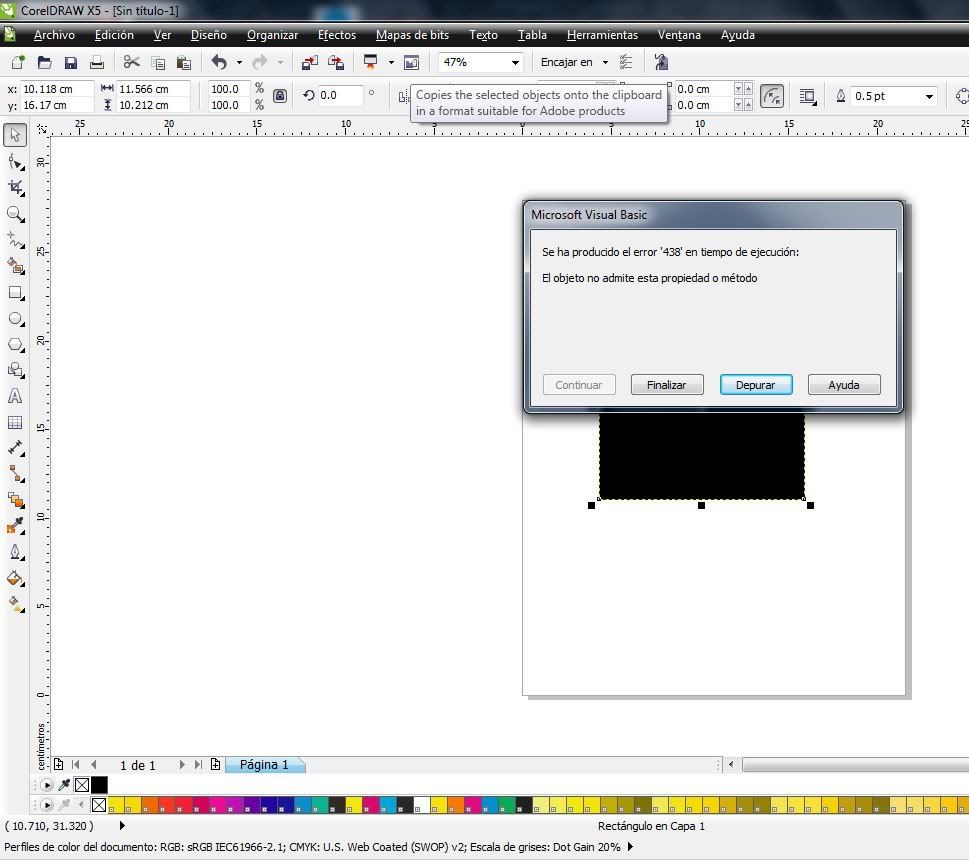This screenshot has width=969, height=860.
Task: Expand the undo history arrow
Action: tap(239, 62)
